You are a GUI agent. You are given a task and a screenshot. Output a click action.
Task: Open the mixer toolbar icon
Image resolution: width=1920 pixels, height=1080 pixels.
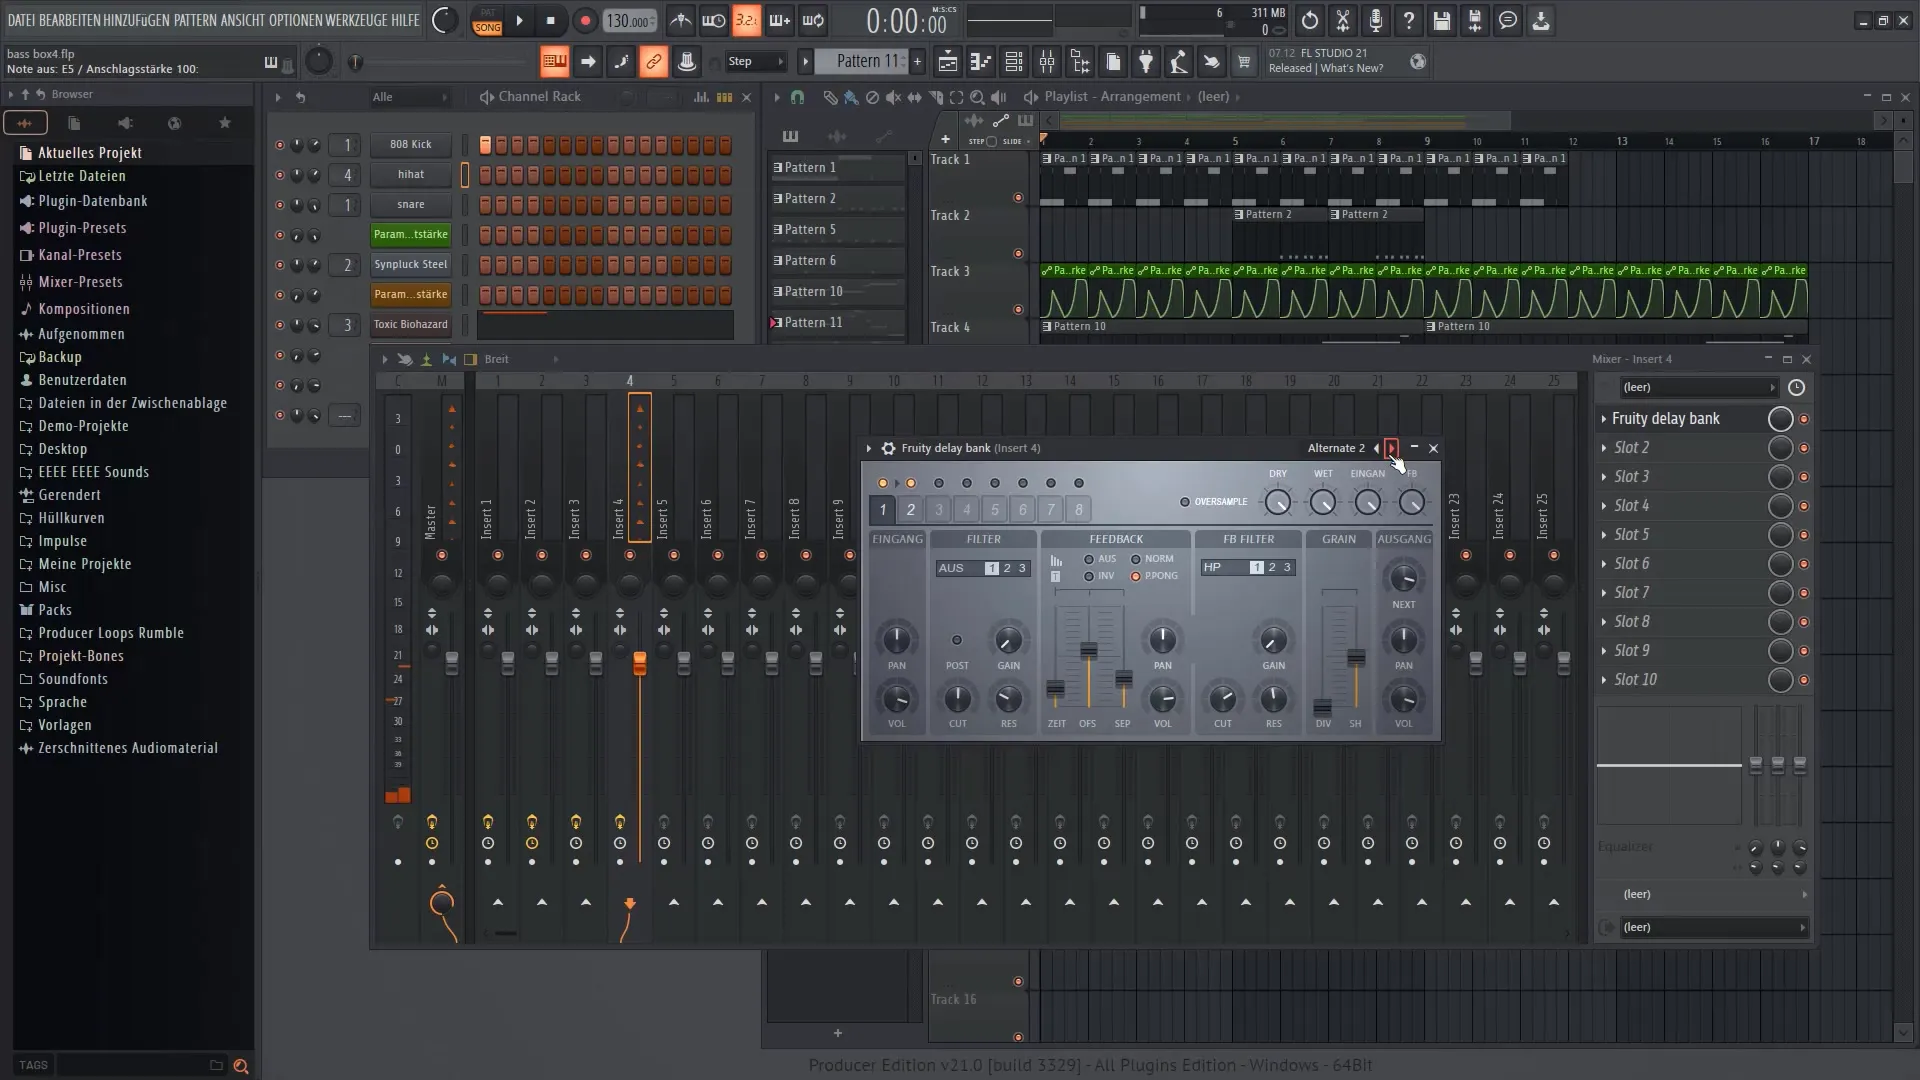point(1046,62)
